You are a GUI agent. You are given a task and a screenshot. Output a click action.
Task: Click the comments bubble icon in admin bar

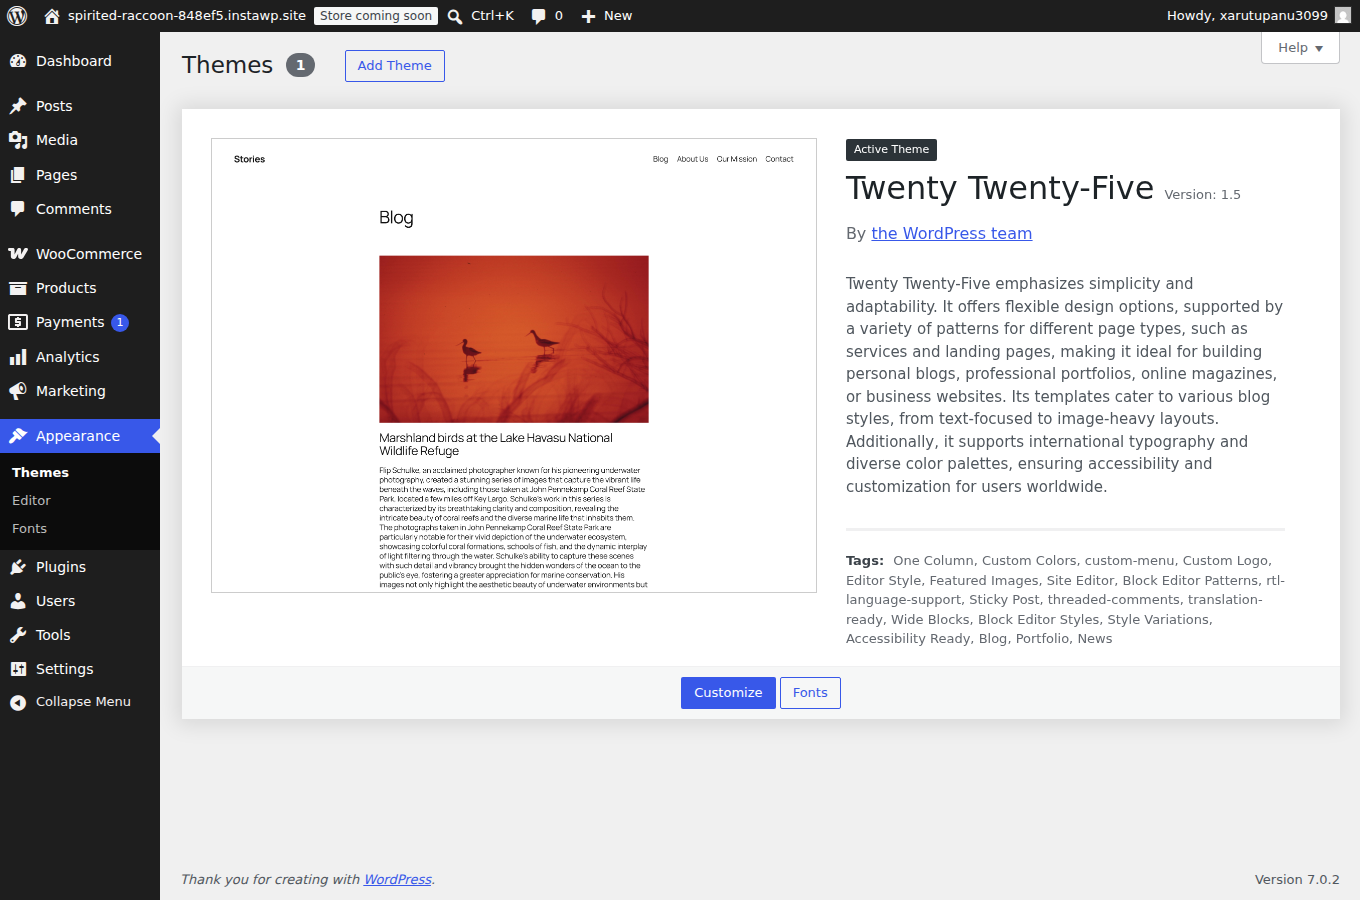coord(539,16)
